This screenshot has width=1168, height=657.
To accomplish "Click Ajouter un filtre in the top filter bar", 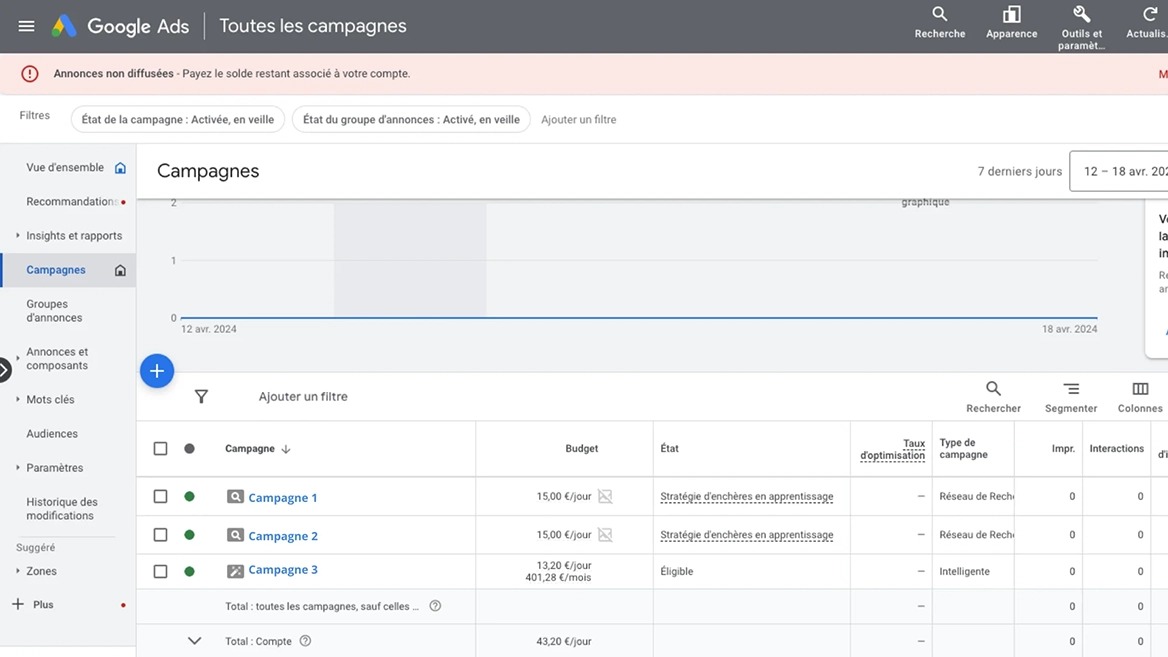I will coord(579,119).
